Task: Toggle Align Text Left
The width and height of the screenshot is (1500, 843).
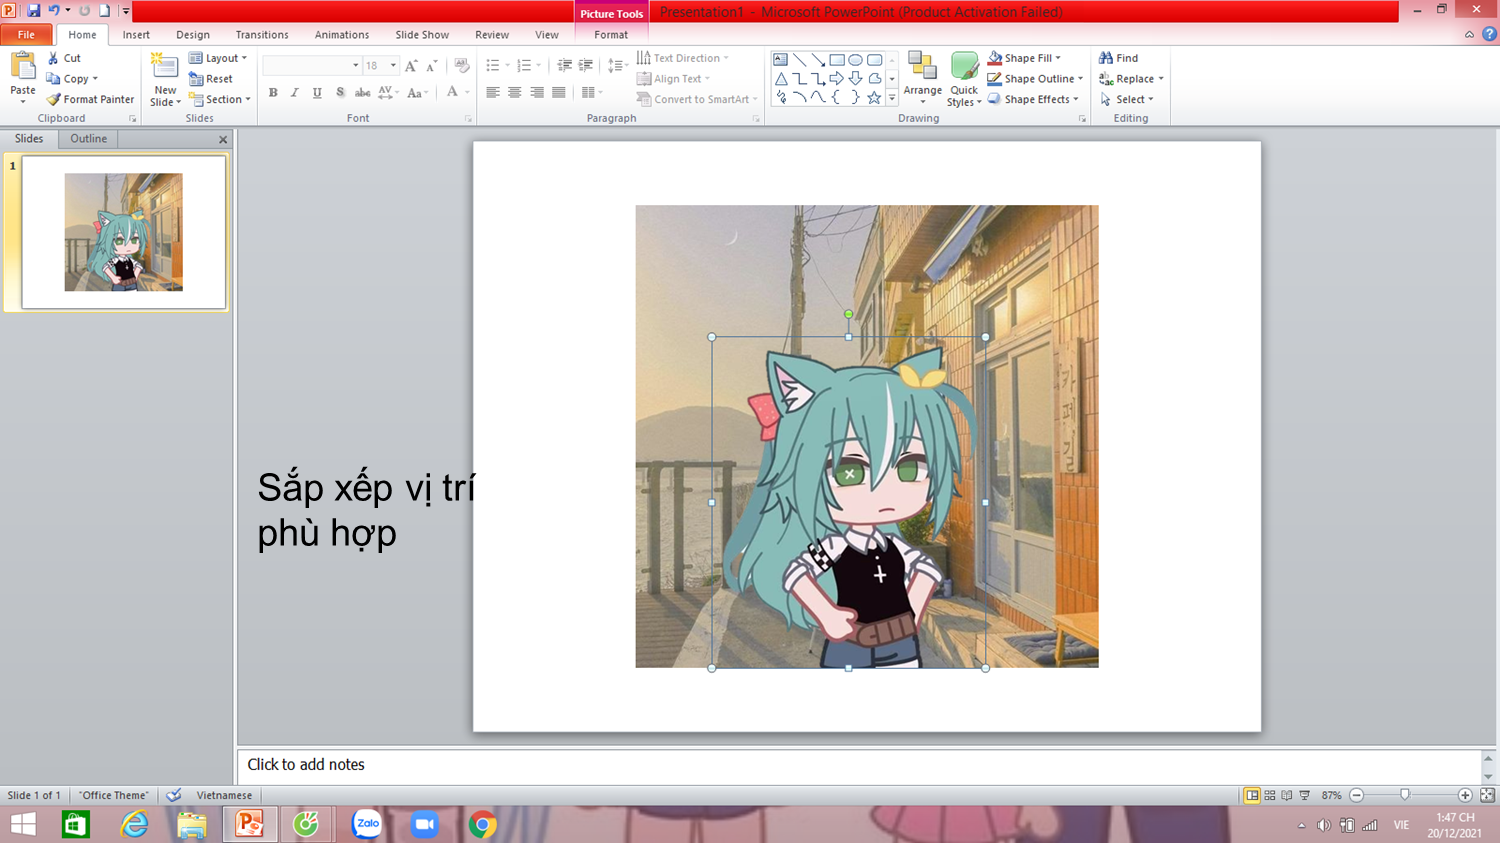Action: [x=493, y=93]
